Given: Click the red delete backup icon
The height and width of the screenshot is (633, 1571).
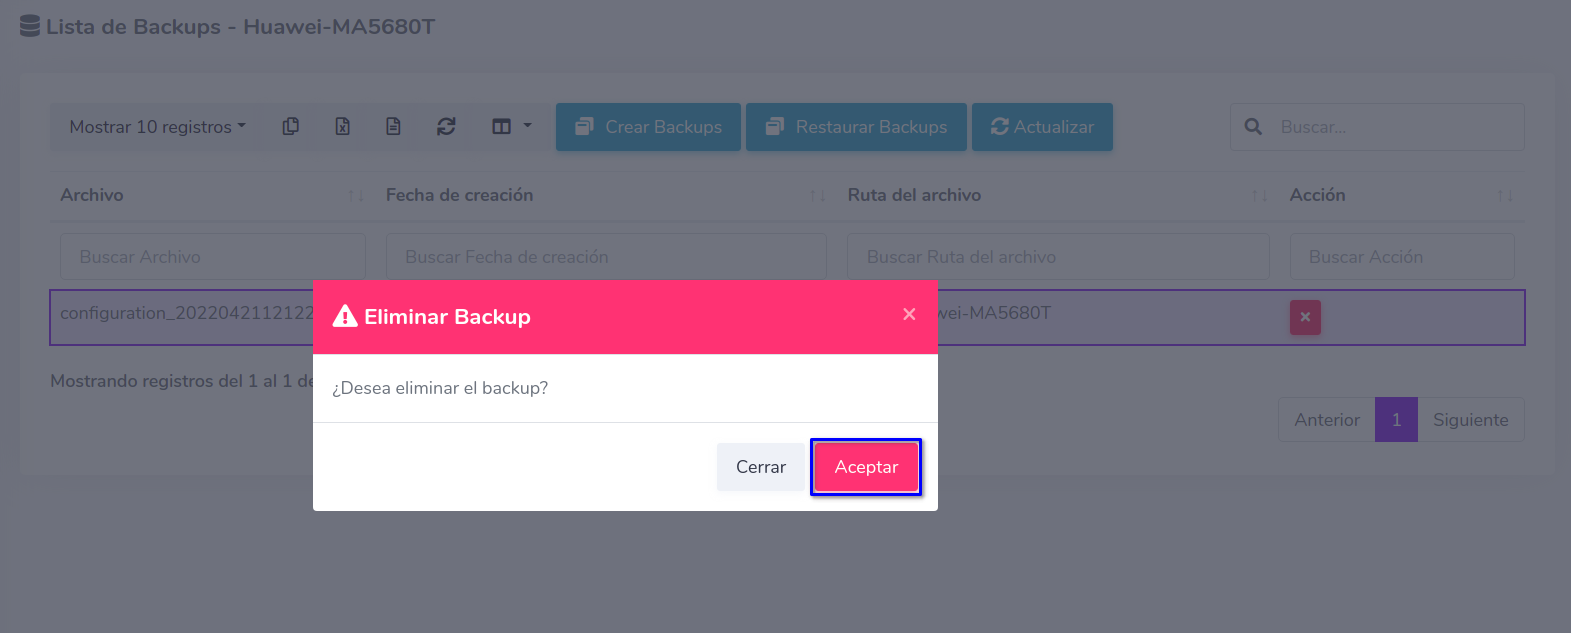Looking at the screenshot, I should tap(1305, 317).
